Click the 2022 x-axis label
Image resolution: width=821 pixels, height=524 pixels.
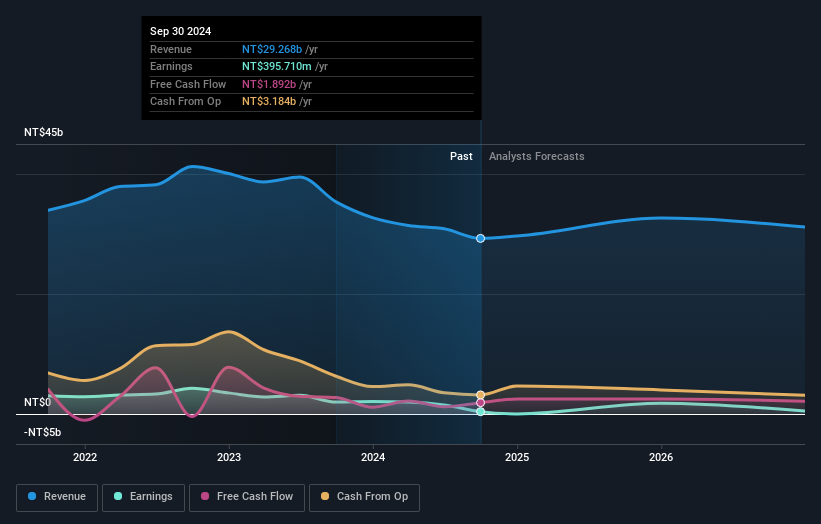(85, 457)
